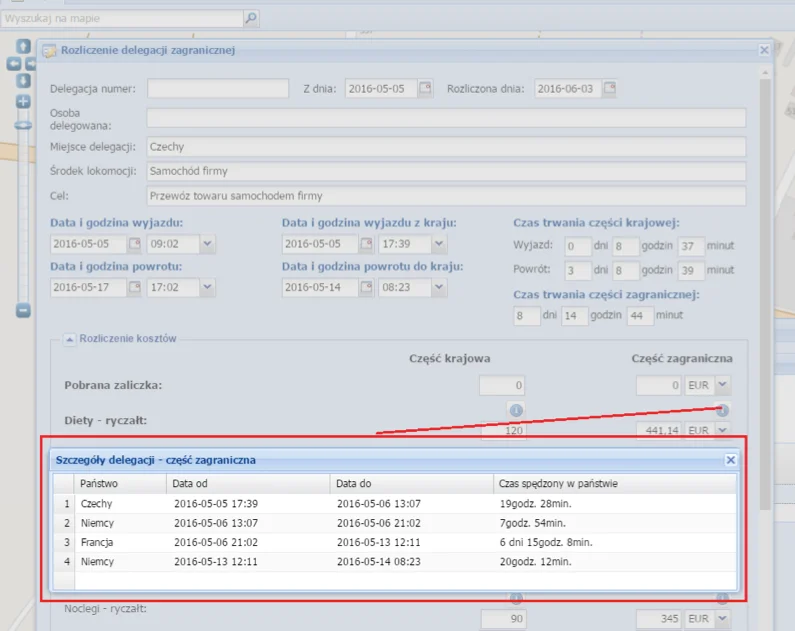The image size is (795, 631).
Task: Click the Noclegi ryczałt 90 amount field
Action: 503,618
